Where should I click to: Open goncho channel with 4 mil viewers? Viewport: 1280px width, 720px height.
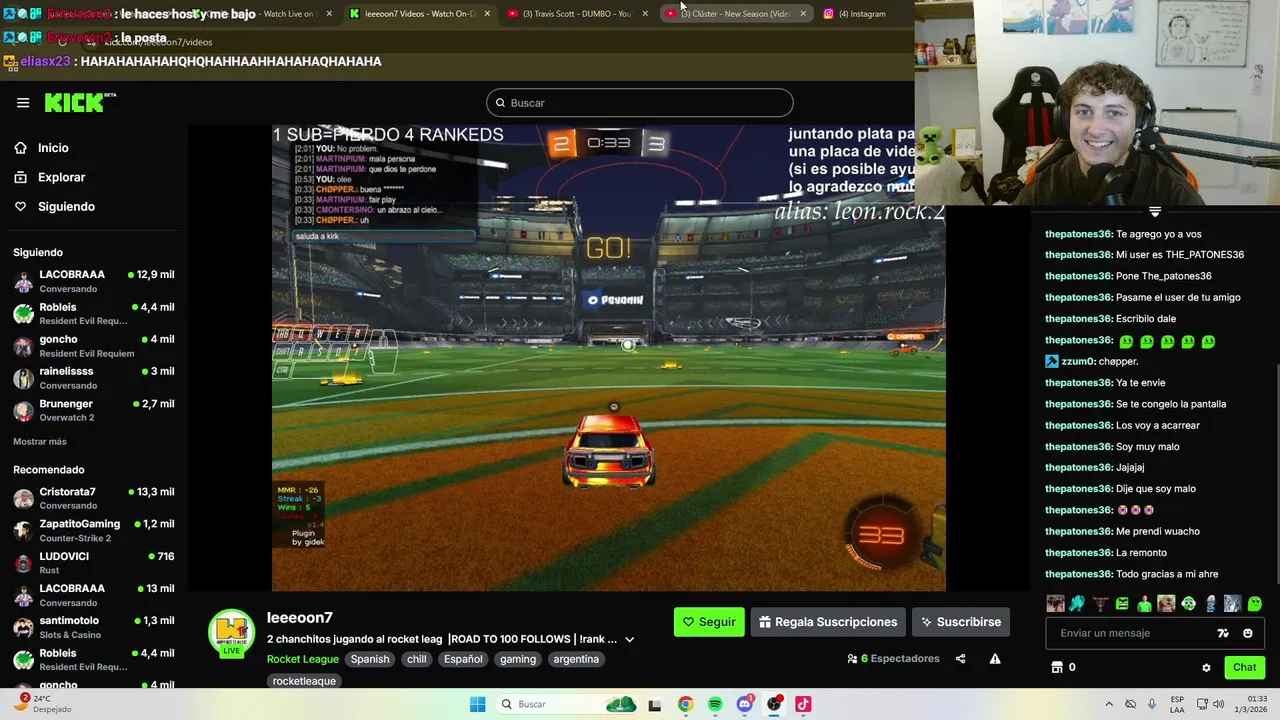click(x=94, y=346)
